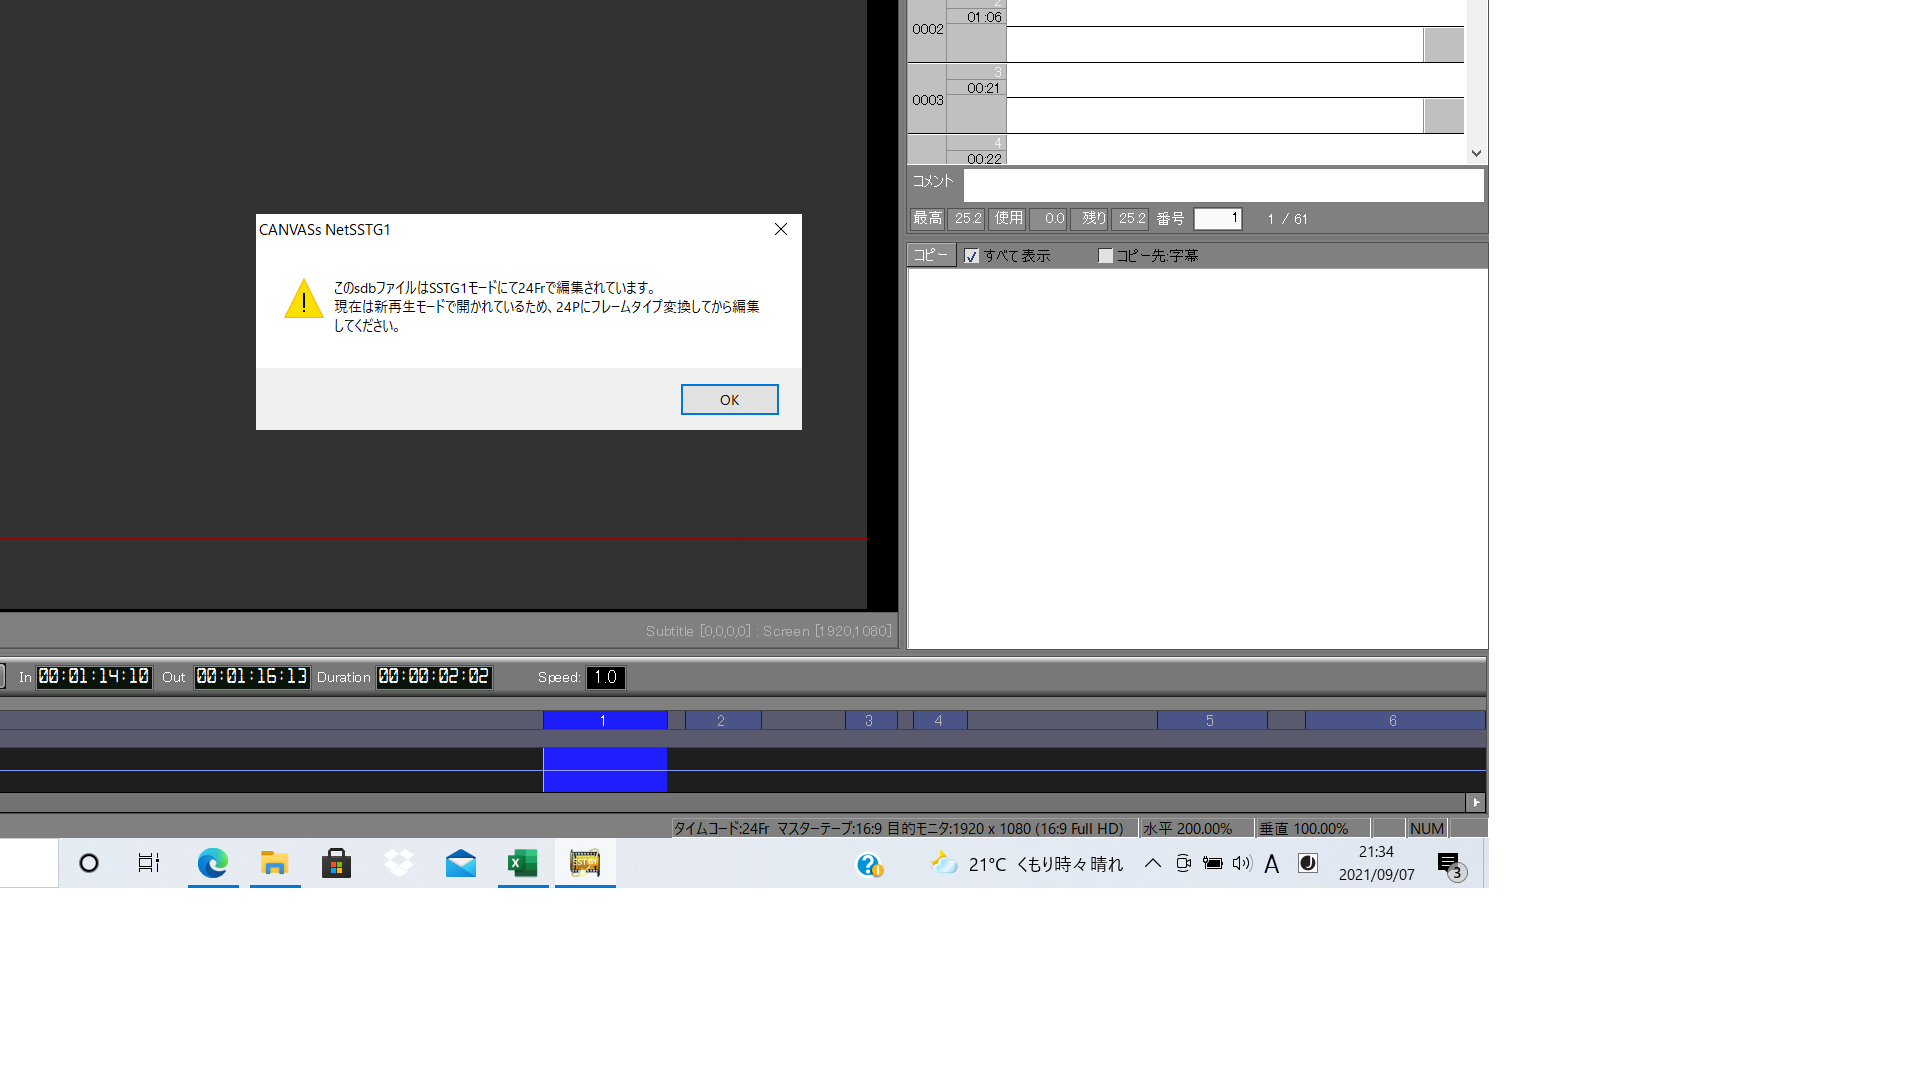Click the 使用 label box
This screenshot has height=1080, width=1920.
pyautogui.click(x=1008, y=219)
